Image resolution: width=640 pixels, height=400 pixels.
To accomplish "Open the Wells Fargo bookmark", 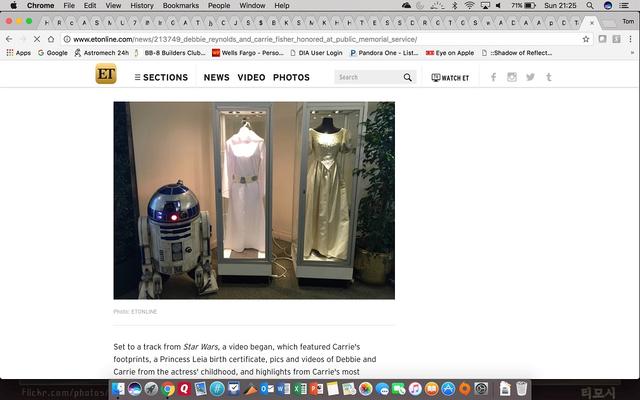I will pyautogui.click(x=248, y=53).
